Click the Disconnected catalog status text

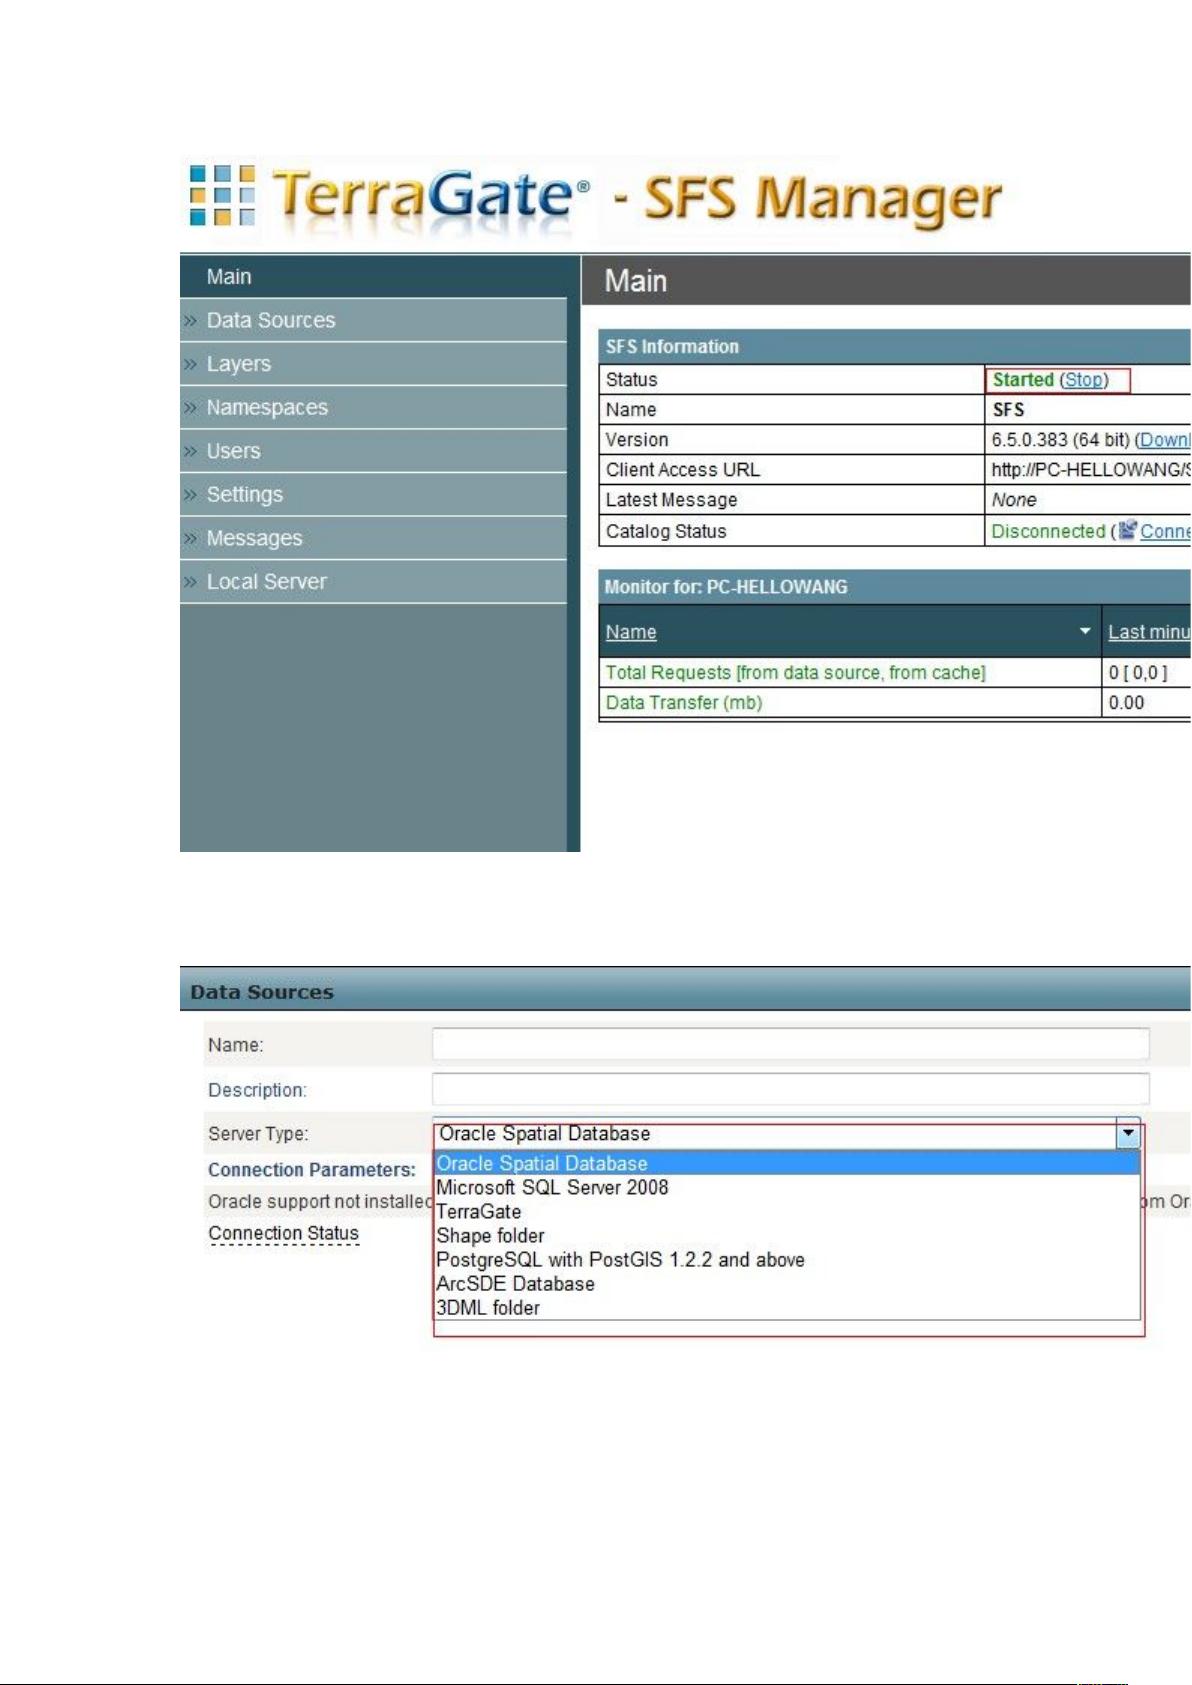click(1048, 531)
